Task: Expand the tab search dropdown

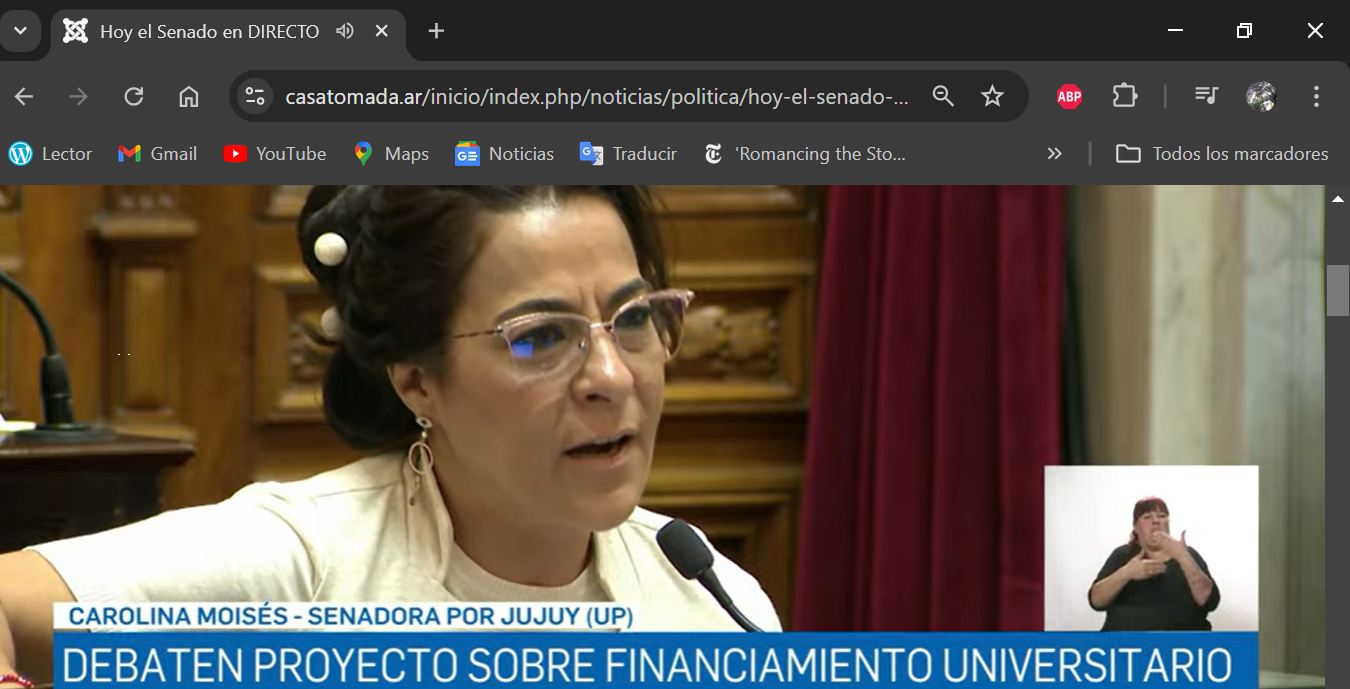Action: tap(20, 31)
